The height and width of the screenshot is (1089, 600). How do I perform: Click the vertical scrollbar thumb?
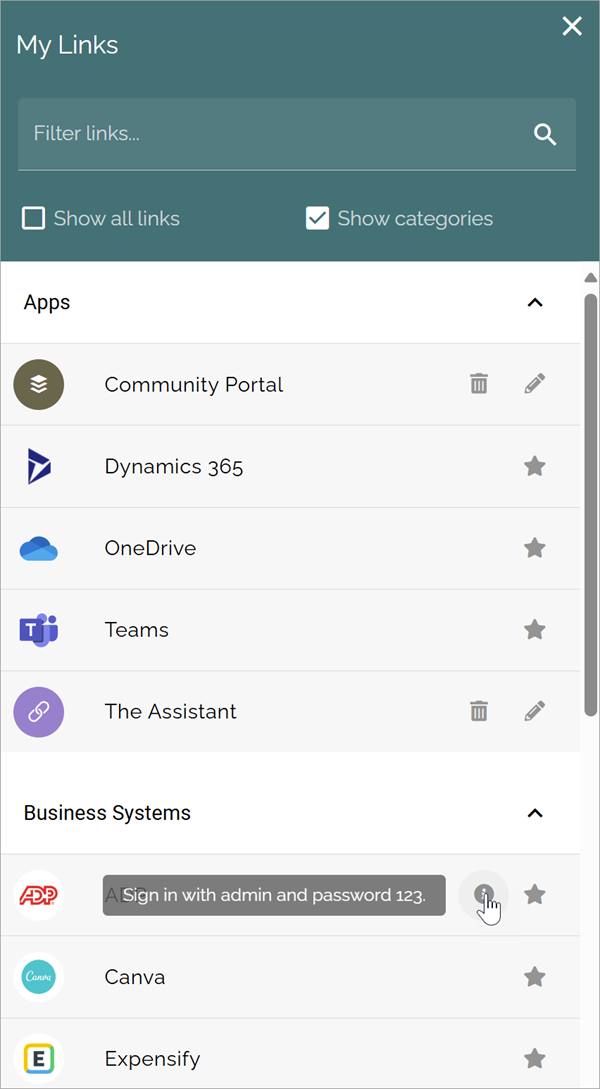pos(590,504)
